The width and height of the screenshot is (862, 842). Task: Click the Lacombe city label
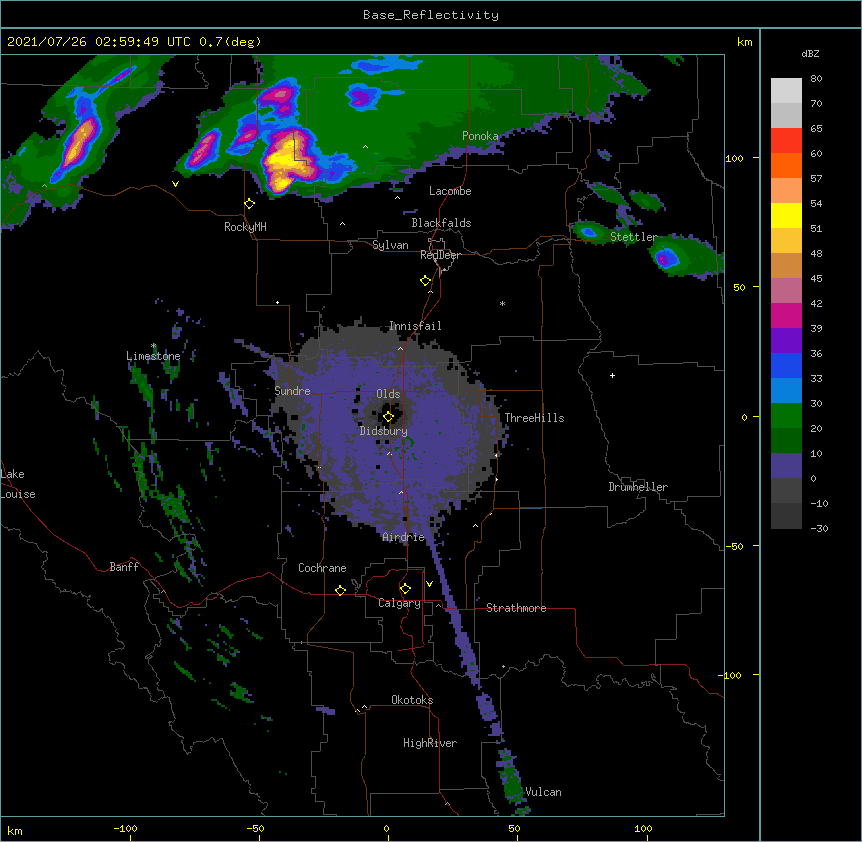[x=450, y=191]
